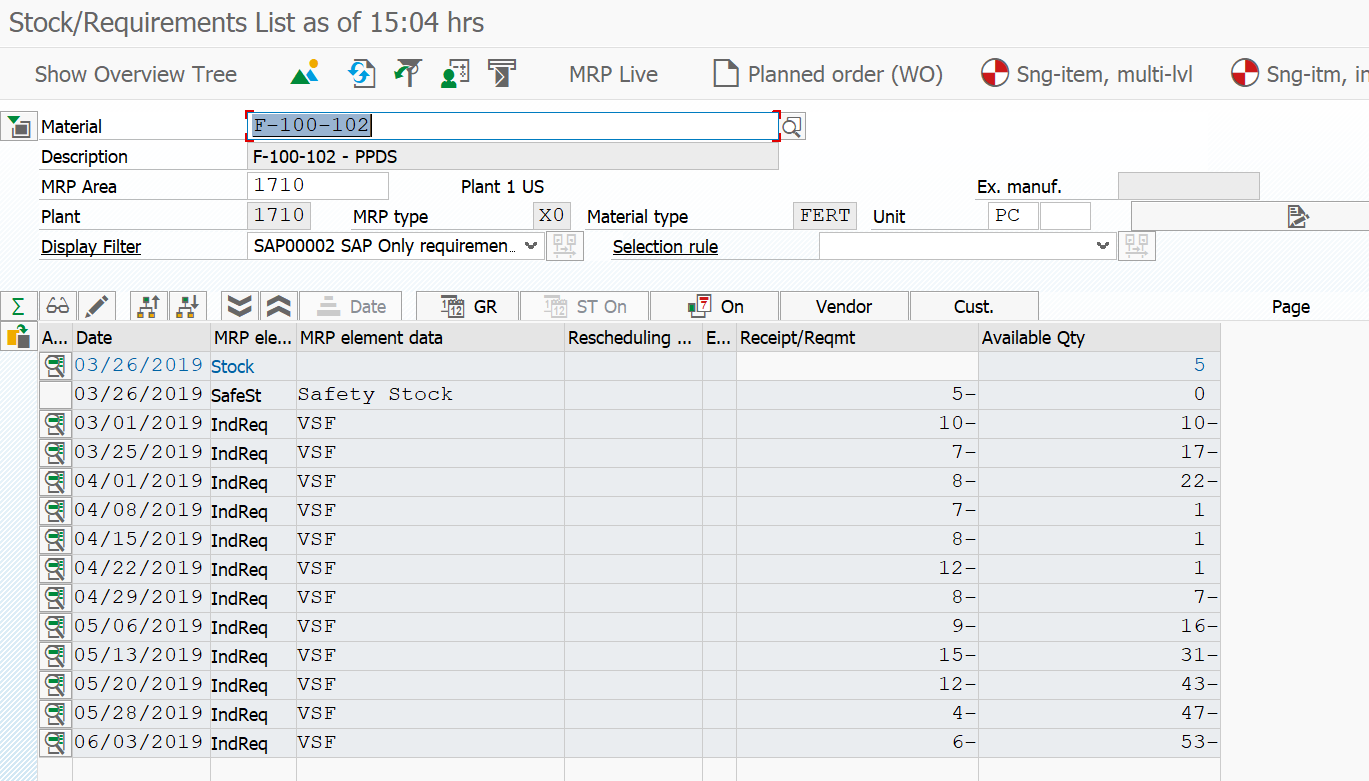Open search help for Material field
1369x781 pixels.
tap(792, 126)
